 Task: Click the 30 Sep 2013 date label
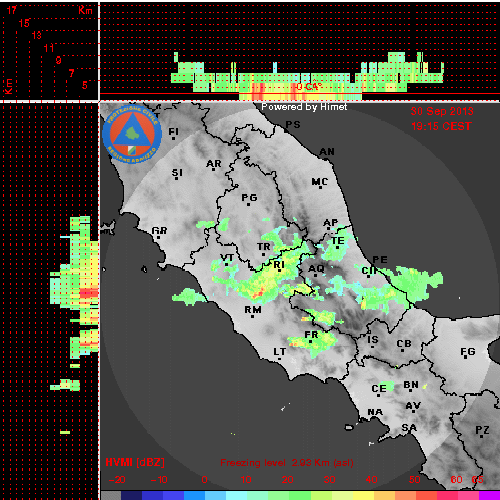click(x=442, y=111)
